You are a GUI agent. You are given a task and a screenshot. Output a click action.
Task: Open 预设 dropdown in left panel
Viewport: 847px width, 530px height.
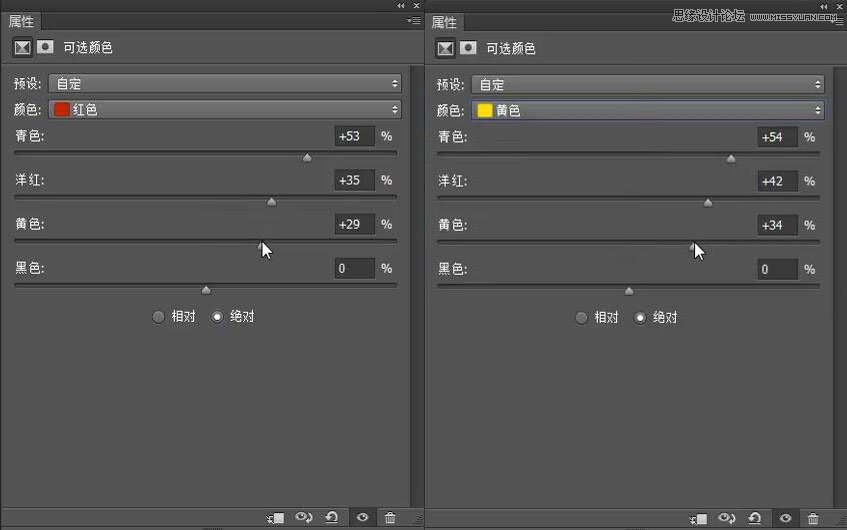(225, 84)
